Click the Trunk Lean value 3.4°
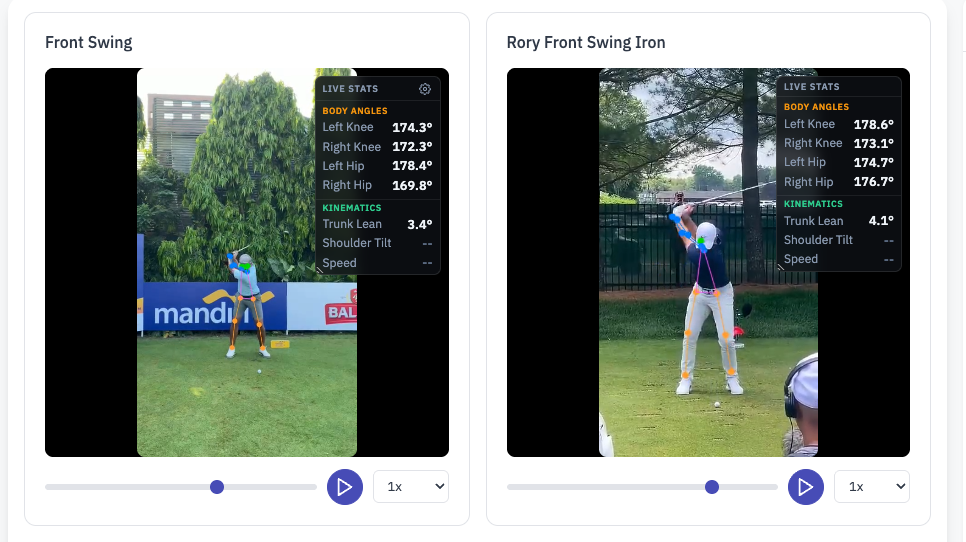The image size is (966, 542). coord(420,224)
